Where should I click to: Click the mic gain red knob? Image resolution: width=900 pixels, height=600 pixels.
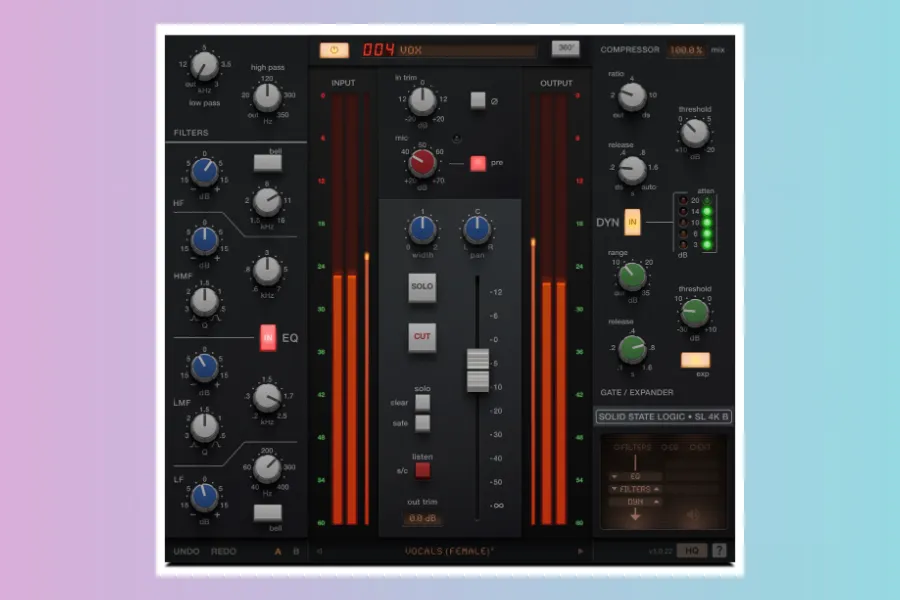point(422,159)
